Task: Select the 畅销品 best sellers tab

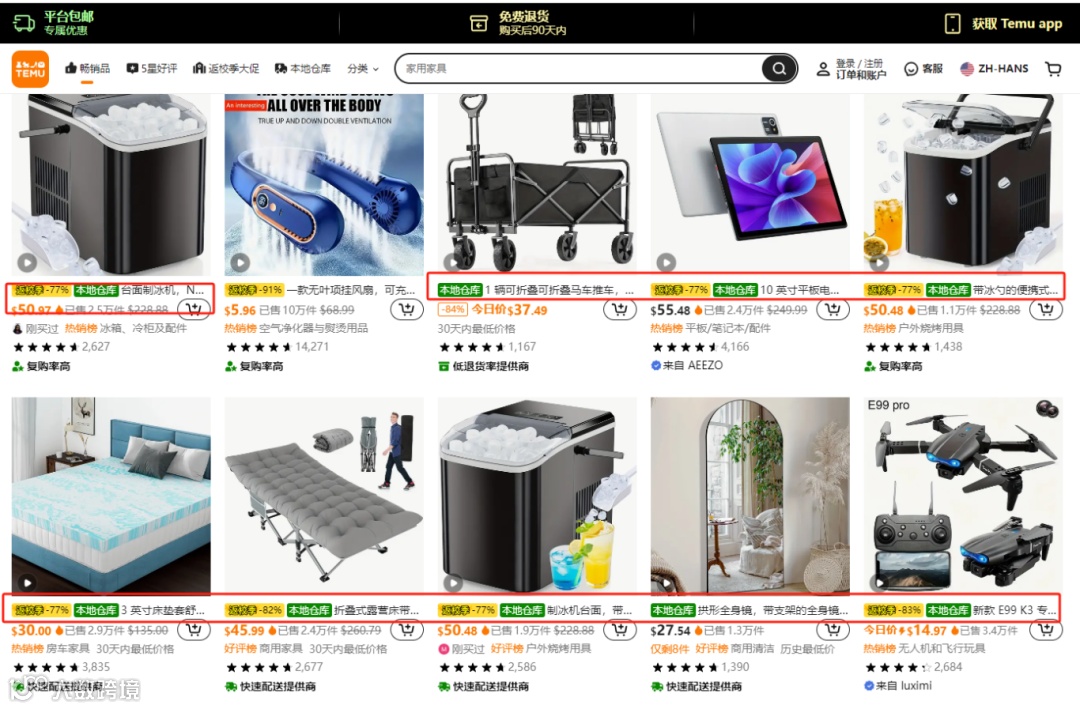Action: [87, 69]
